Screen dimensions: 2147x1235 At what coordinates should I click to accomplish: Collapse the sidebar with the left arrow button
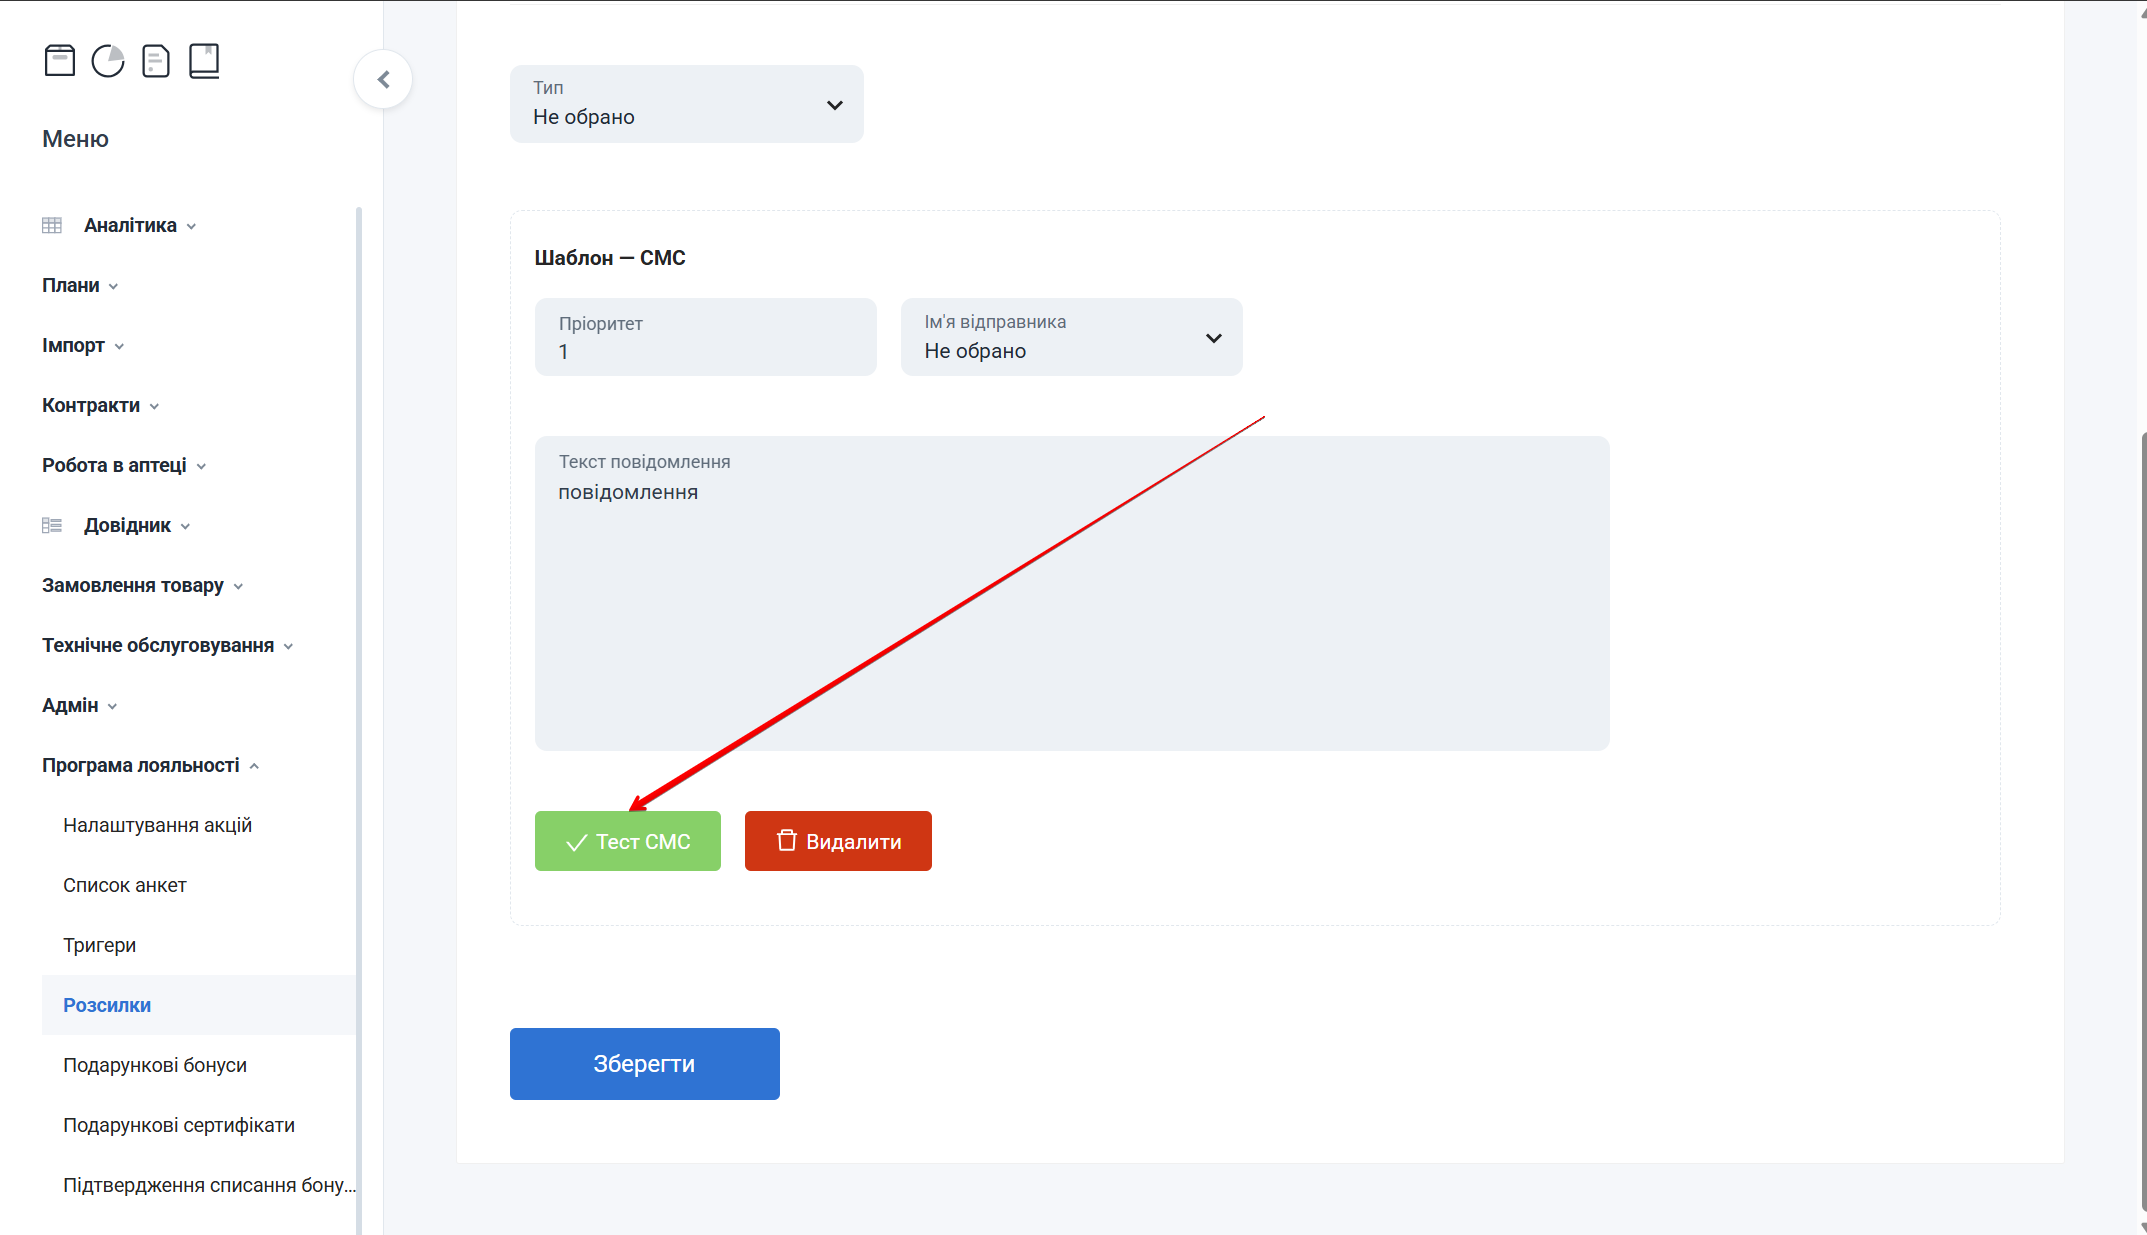point(383,80)
